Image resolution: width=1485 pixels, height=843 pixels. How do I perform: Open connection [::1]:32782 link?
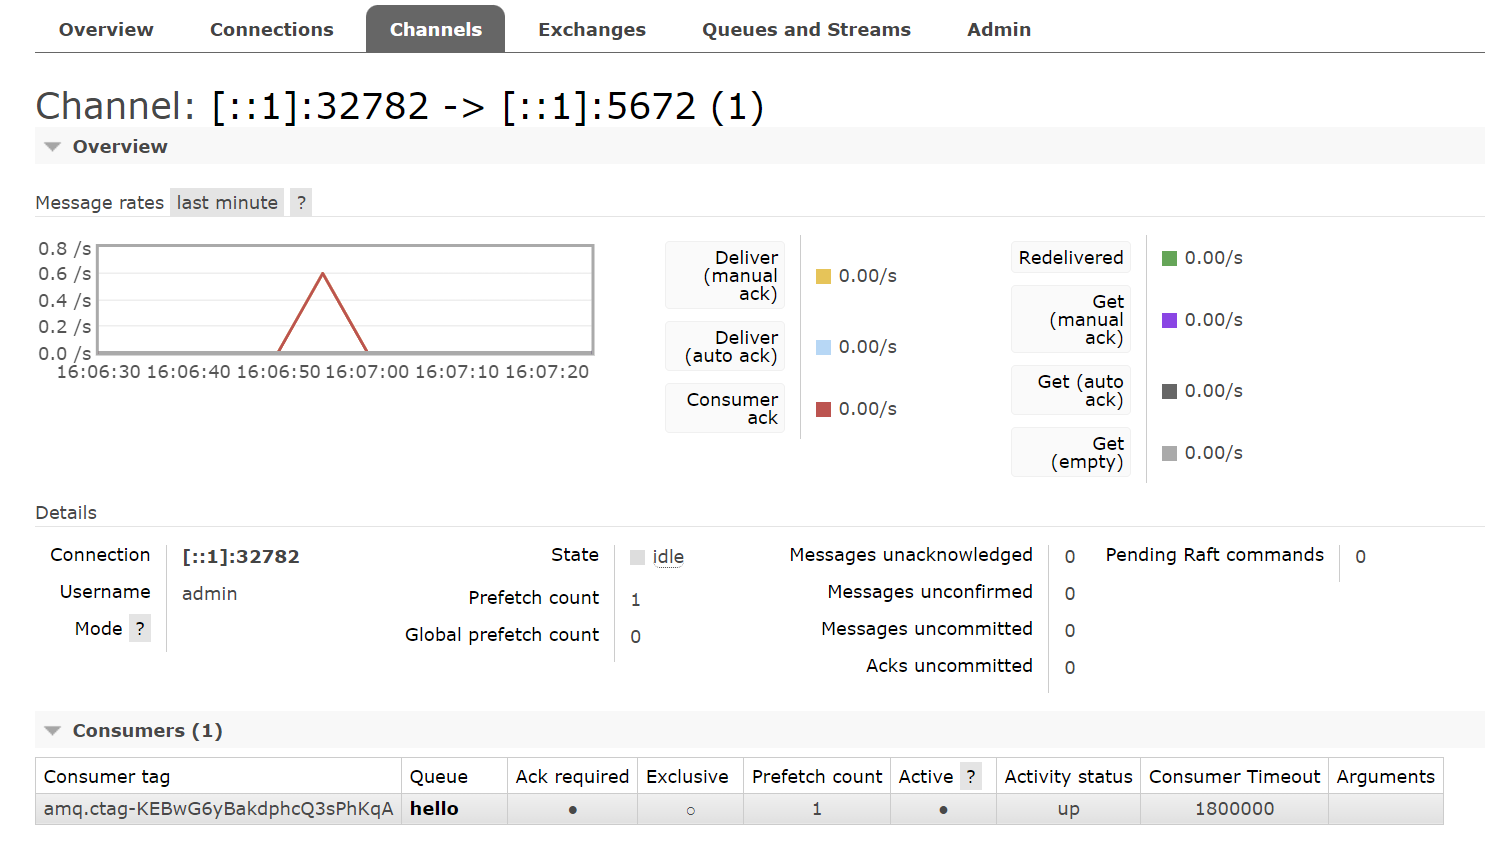click(241, 556)
